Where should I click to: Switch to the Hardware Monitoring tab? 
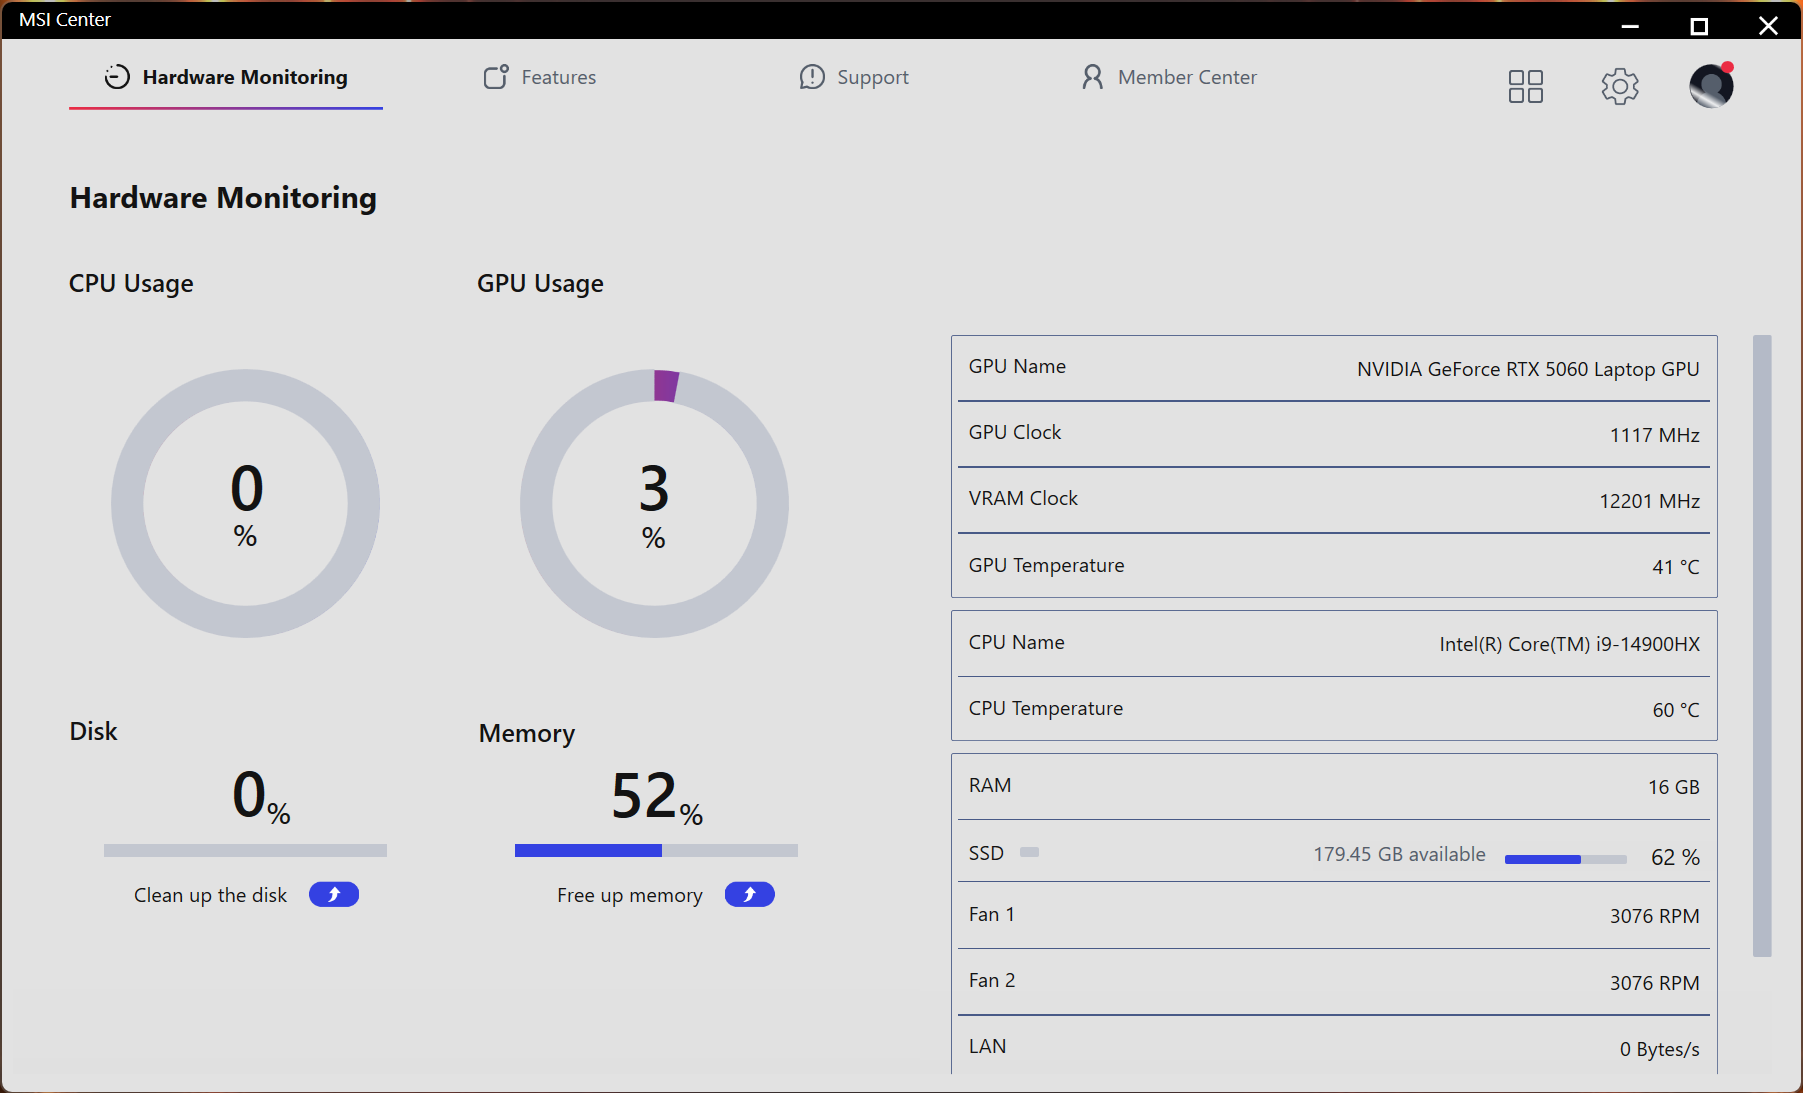[x=244, y=77]
